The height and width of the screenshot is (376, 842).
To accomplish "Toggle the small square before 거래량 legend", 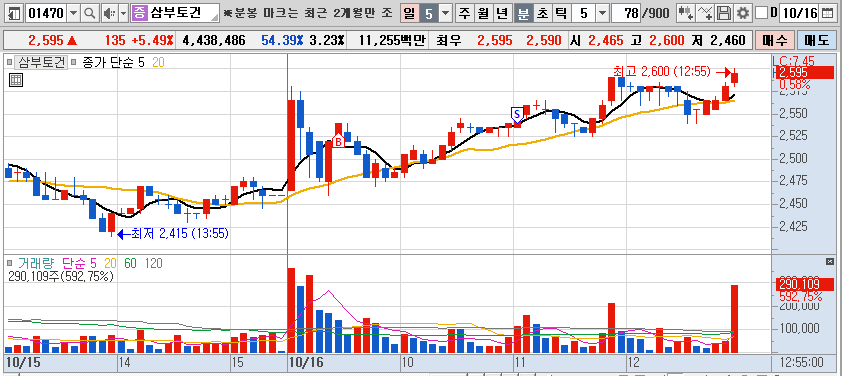I will click(10, 264).
